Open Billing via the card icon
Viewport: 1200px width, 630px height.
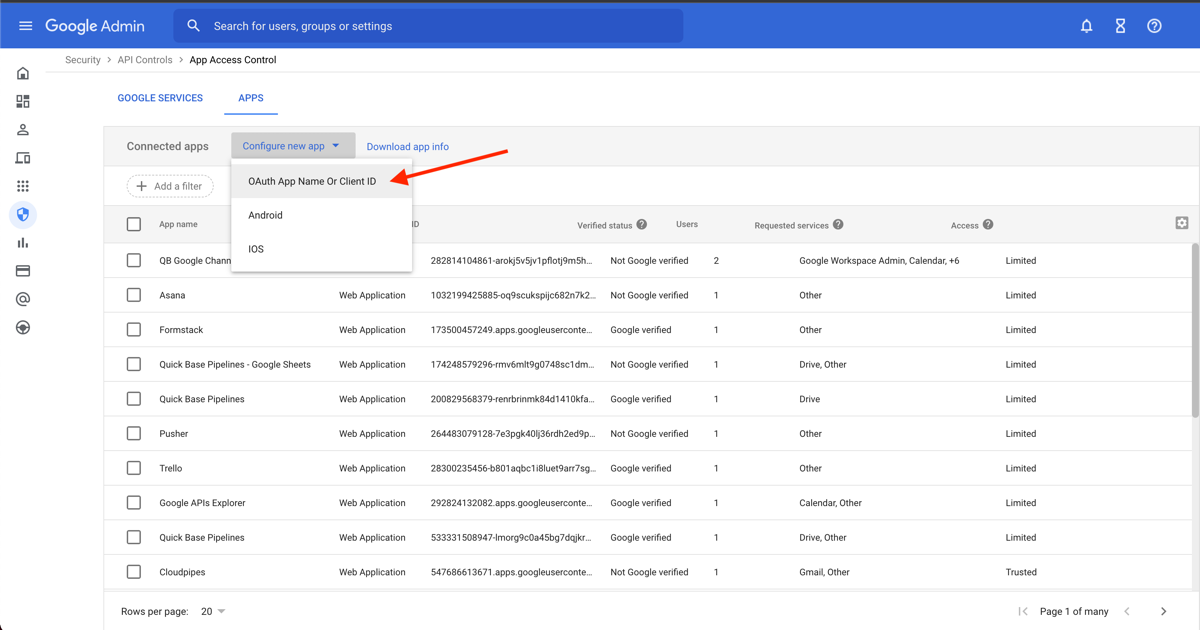pos(23,271)
